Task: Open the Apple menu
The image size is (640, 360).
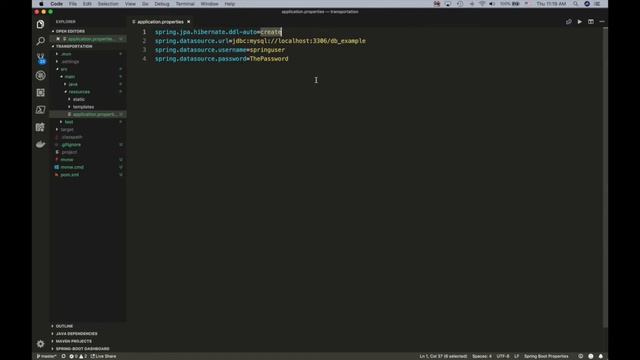Action: tap(41, 4)
